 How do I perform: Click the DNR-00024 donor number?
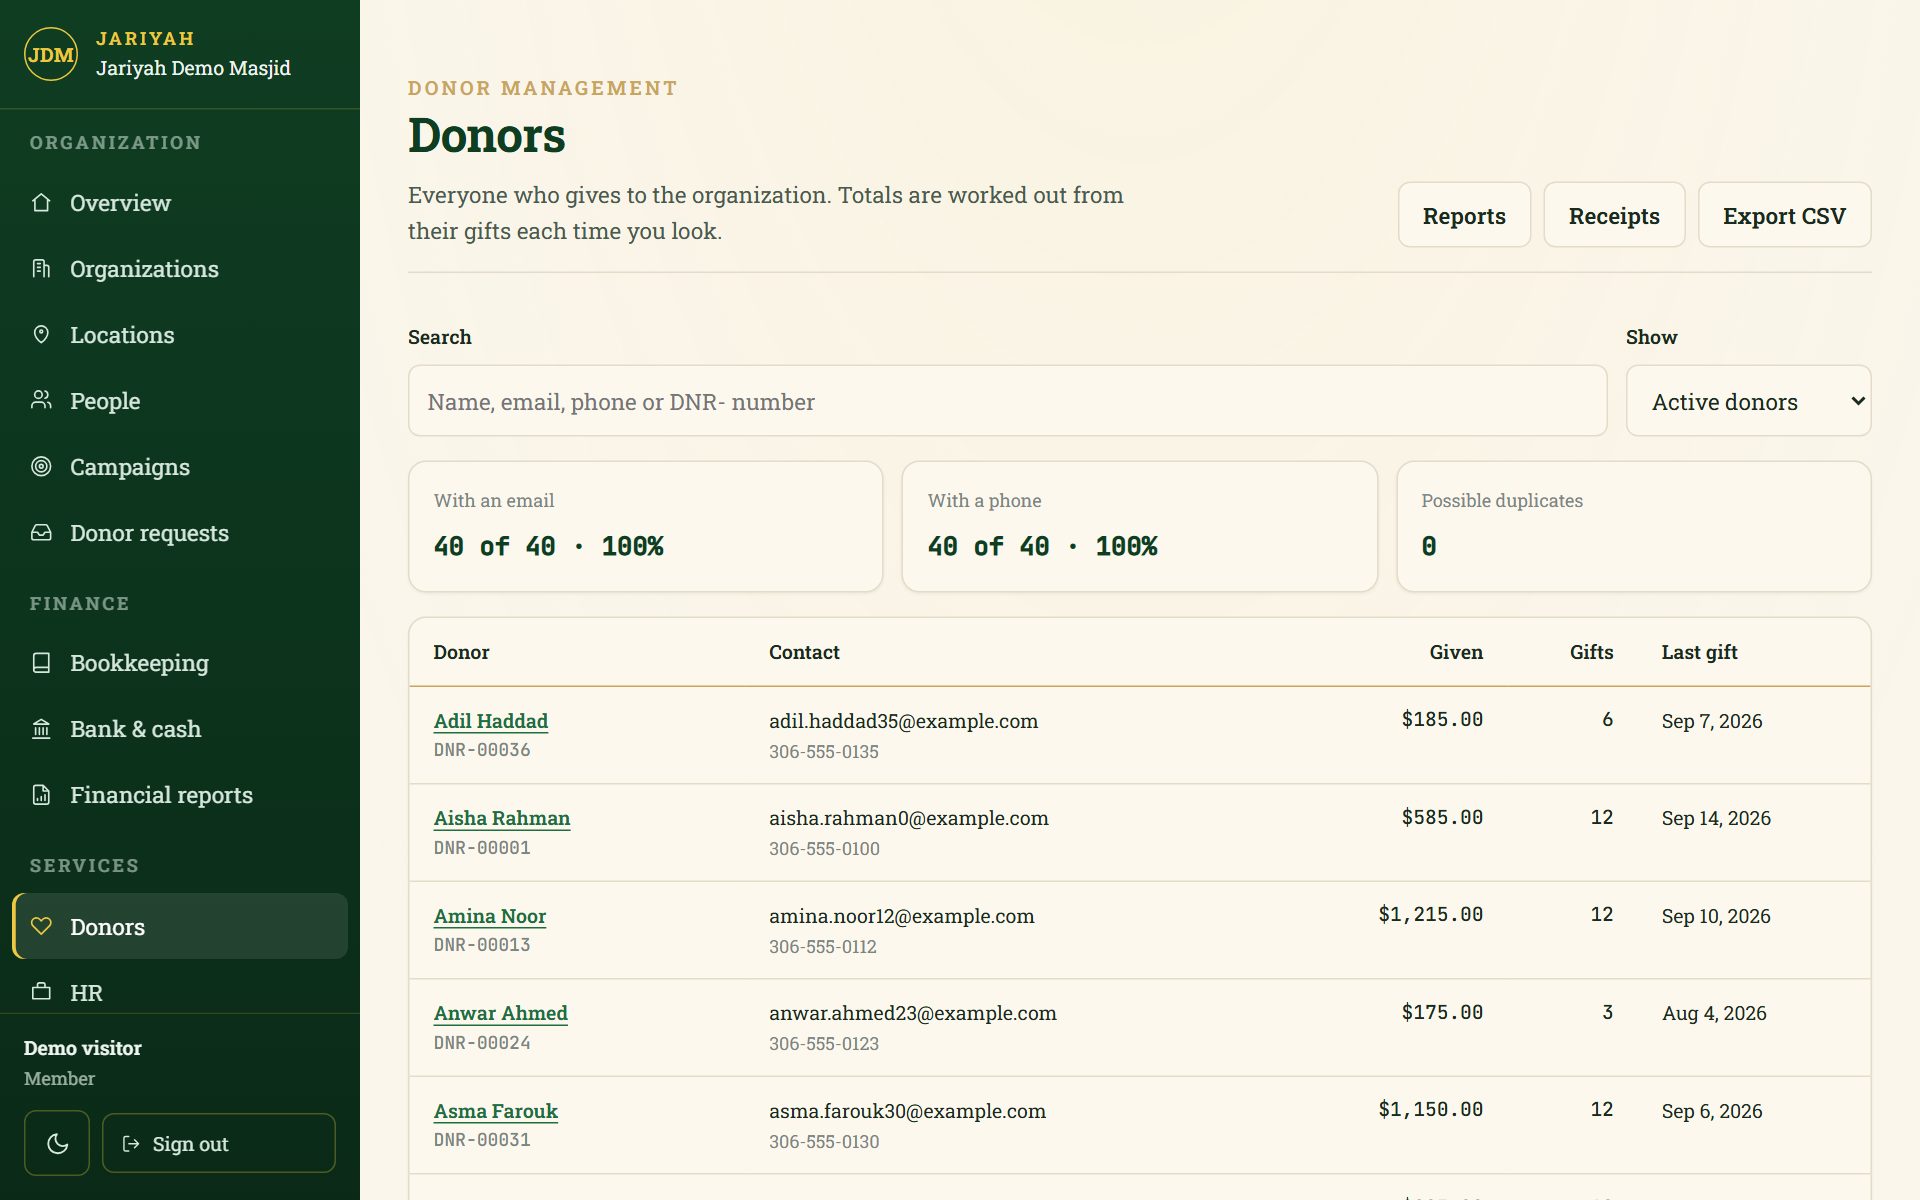[482, 1042]
